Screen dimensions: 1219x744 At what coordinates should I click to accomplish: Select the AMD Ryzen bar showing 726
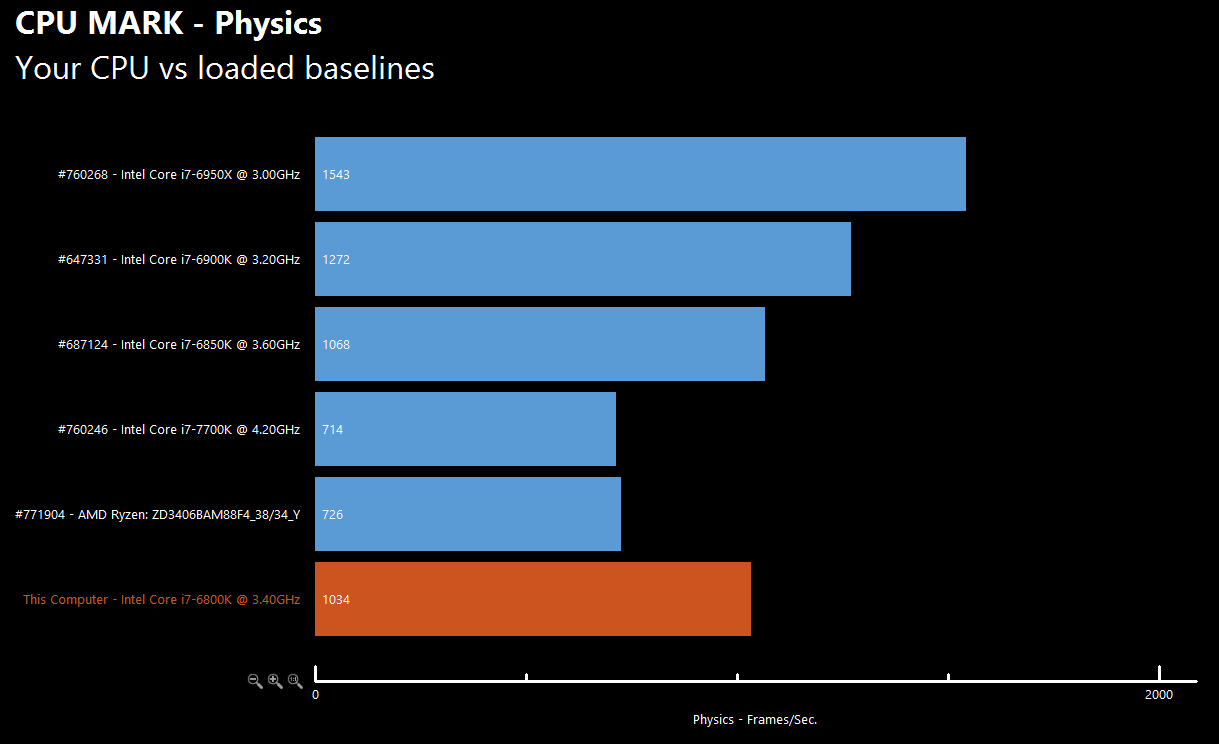tap(468, 514)
